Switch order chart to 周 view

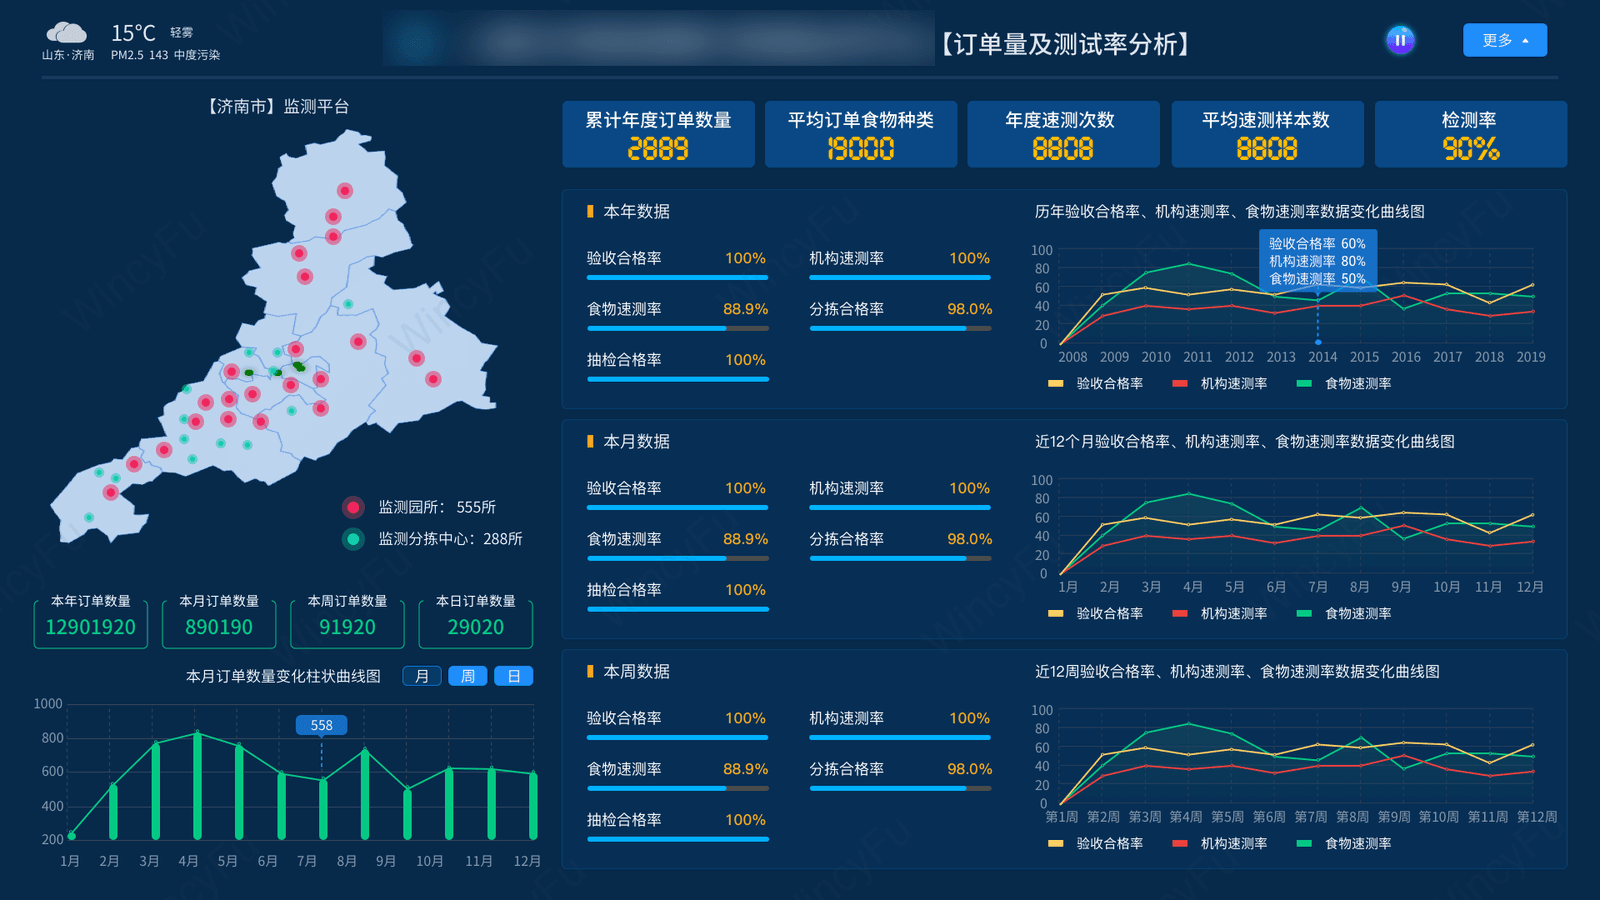468,676
